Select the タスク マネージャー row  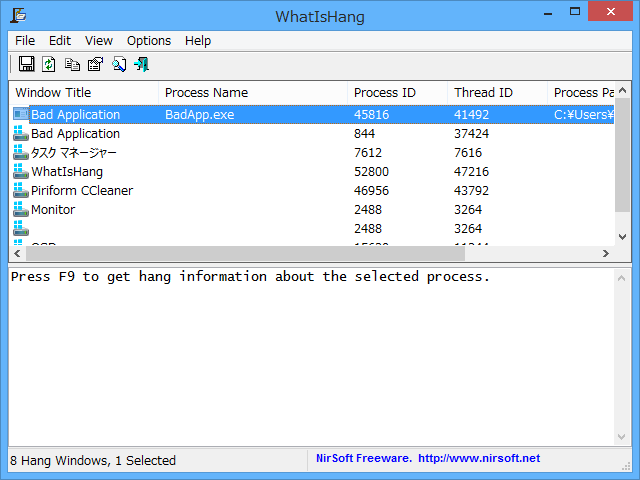tap(312, 153)
